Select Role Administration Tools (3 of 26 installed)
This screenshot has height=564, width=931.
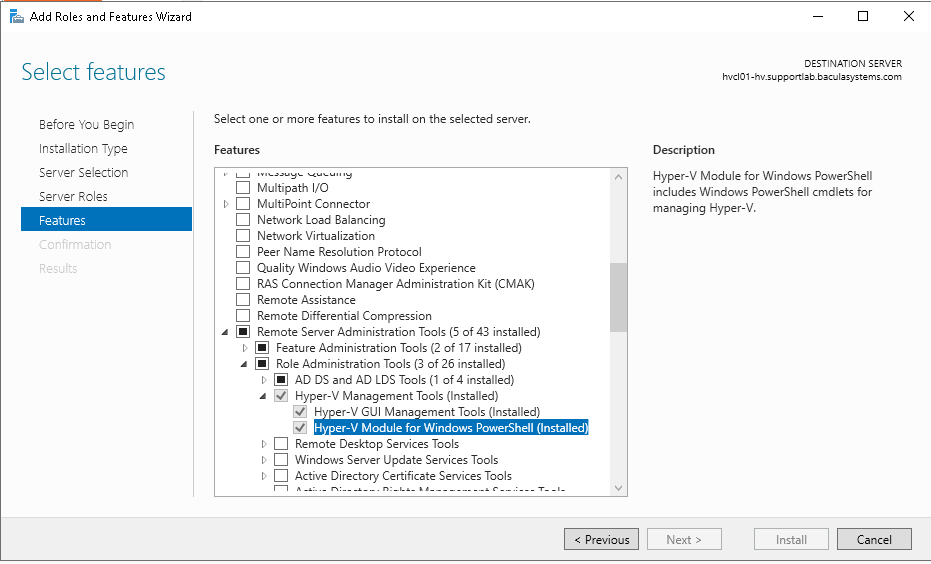[391, 364]
